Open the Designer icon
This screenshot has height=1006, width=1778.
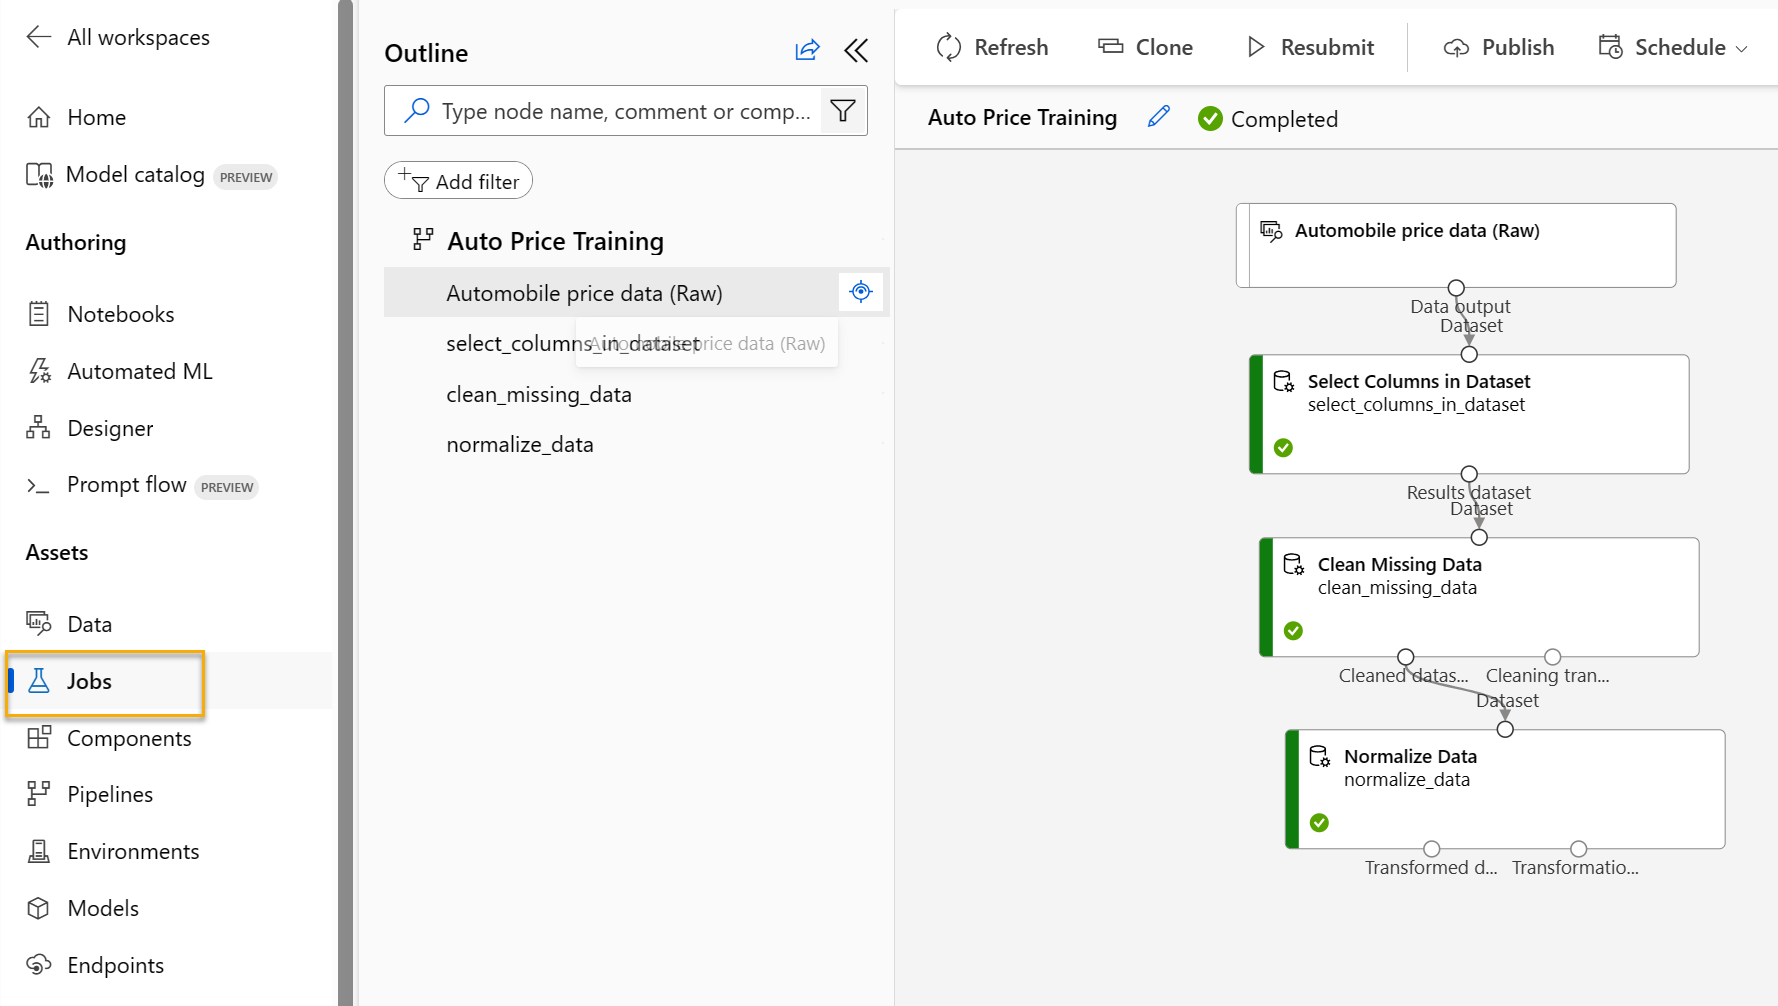click(39, 428)
